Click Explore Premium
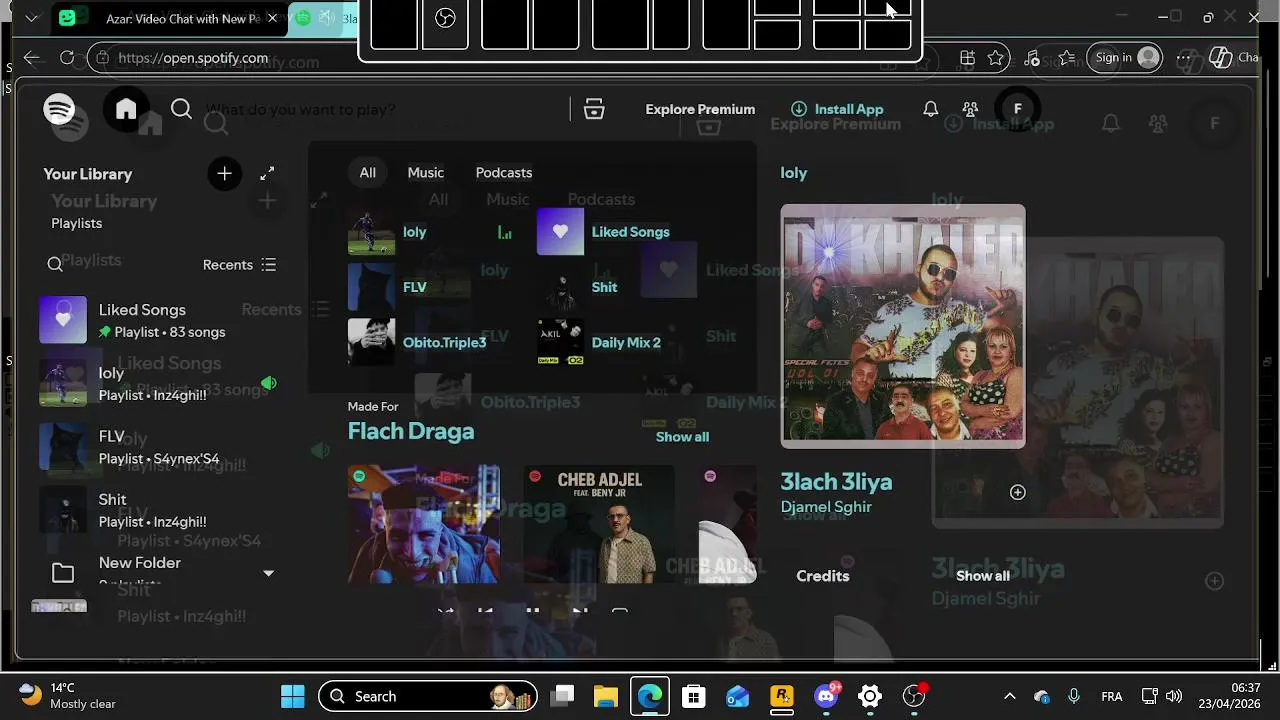The image size is (1280, 720). click(x=700, y=109)
